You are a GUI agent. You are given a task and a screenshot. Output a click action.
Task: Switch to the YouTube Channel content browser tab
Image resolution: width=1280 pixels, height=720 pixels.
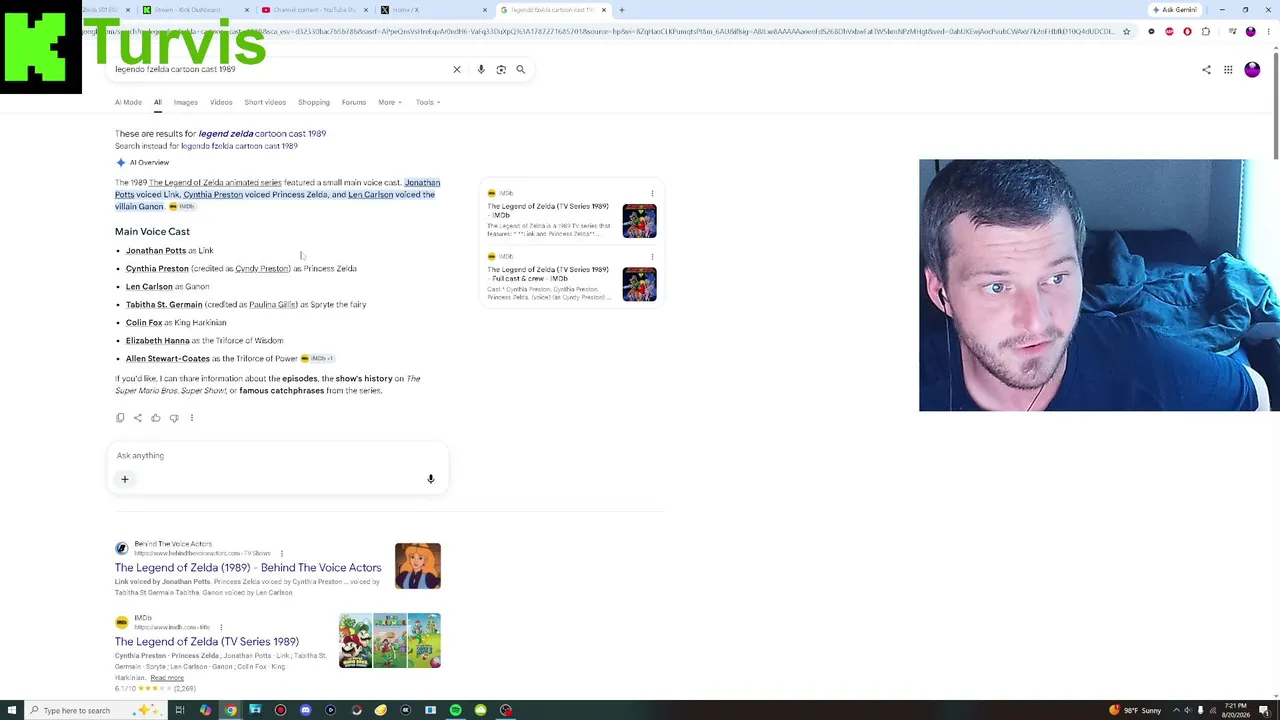click(x=314, y=10)
